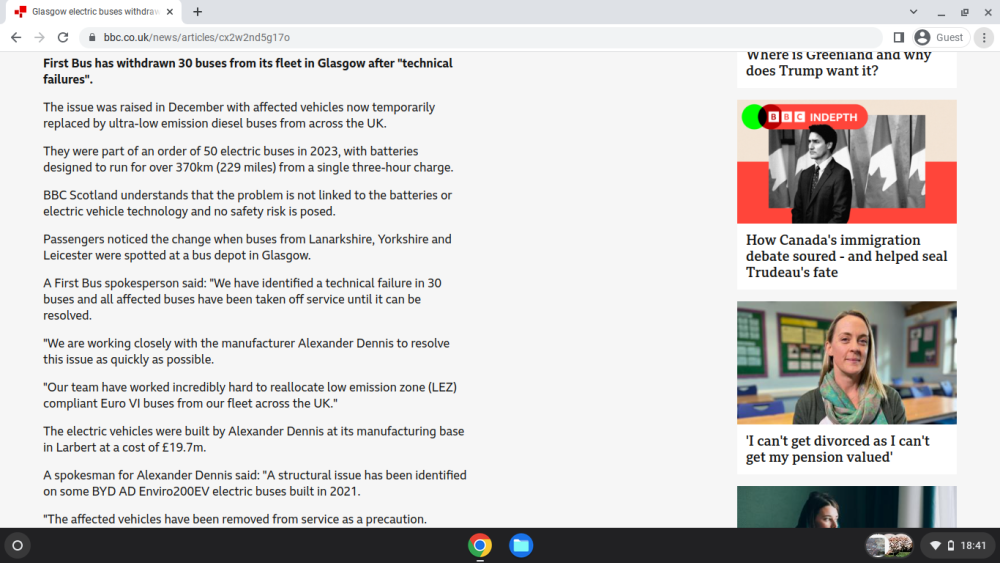The height and width of the screenshot is (563, 1000).
Task: Open the side panel icon
Action: click(899, 38)
